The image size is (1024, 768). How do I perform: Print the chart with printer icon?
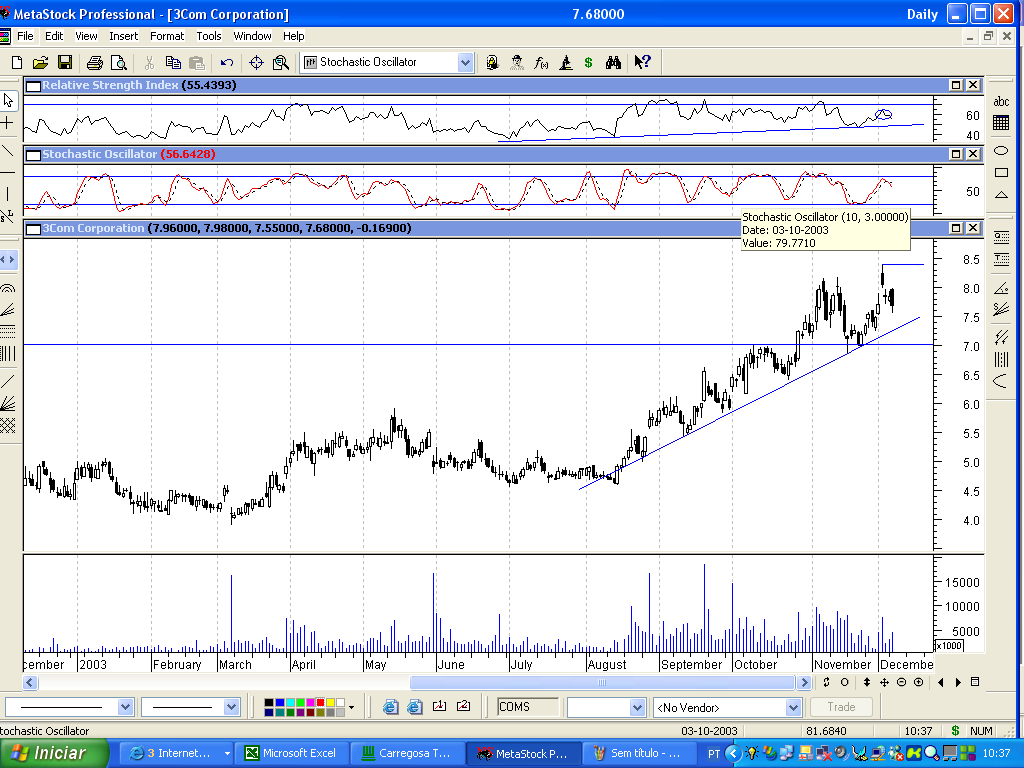pos(95,63)
